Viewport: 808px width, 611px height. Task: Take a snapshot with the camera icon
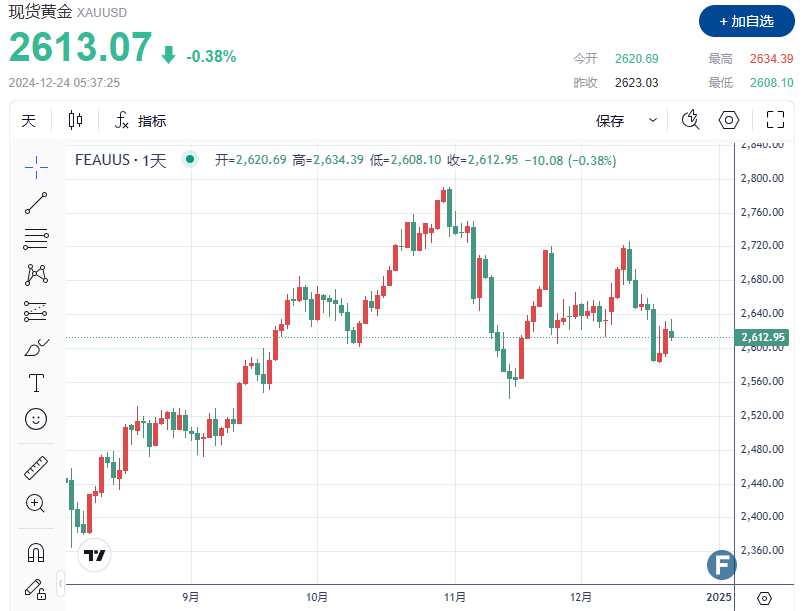tap(689, 119)
